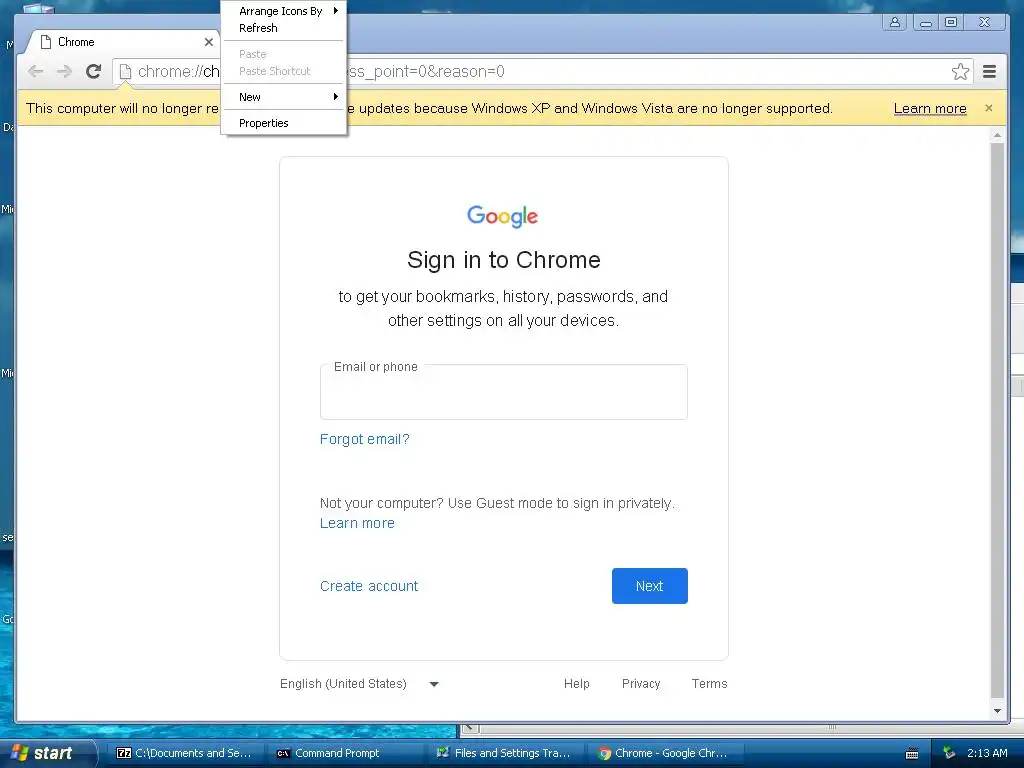The height and width of the screenshot is (768, 1024).
Task: Click the Chrome forward arrow button
Action: (64, 71)
